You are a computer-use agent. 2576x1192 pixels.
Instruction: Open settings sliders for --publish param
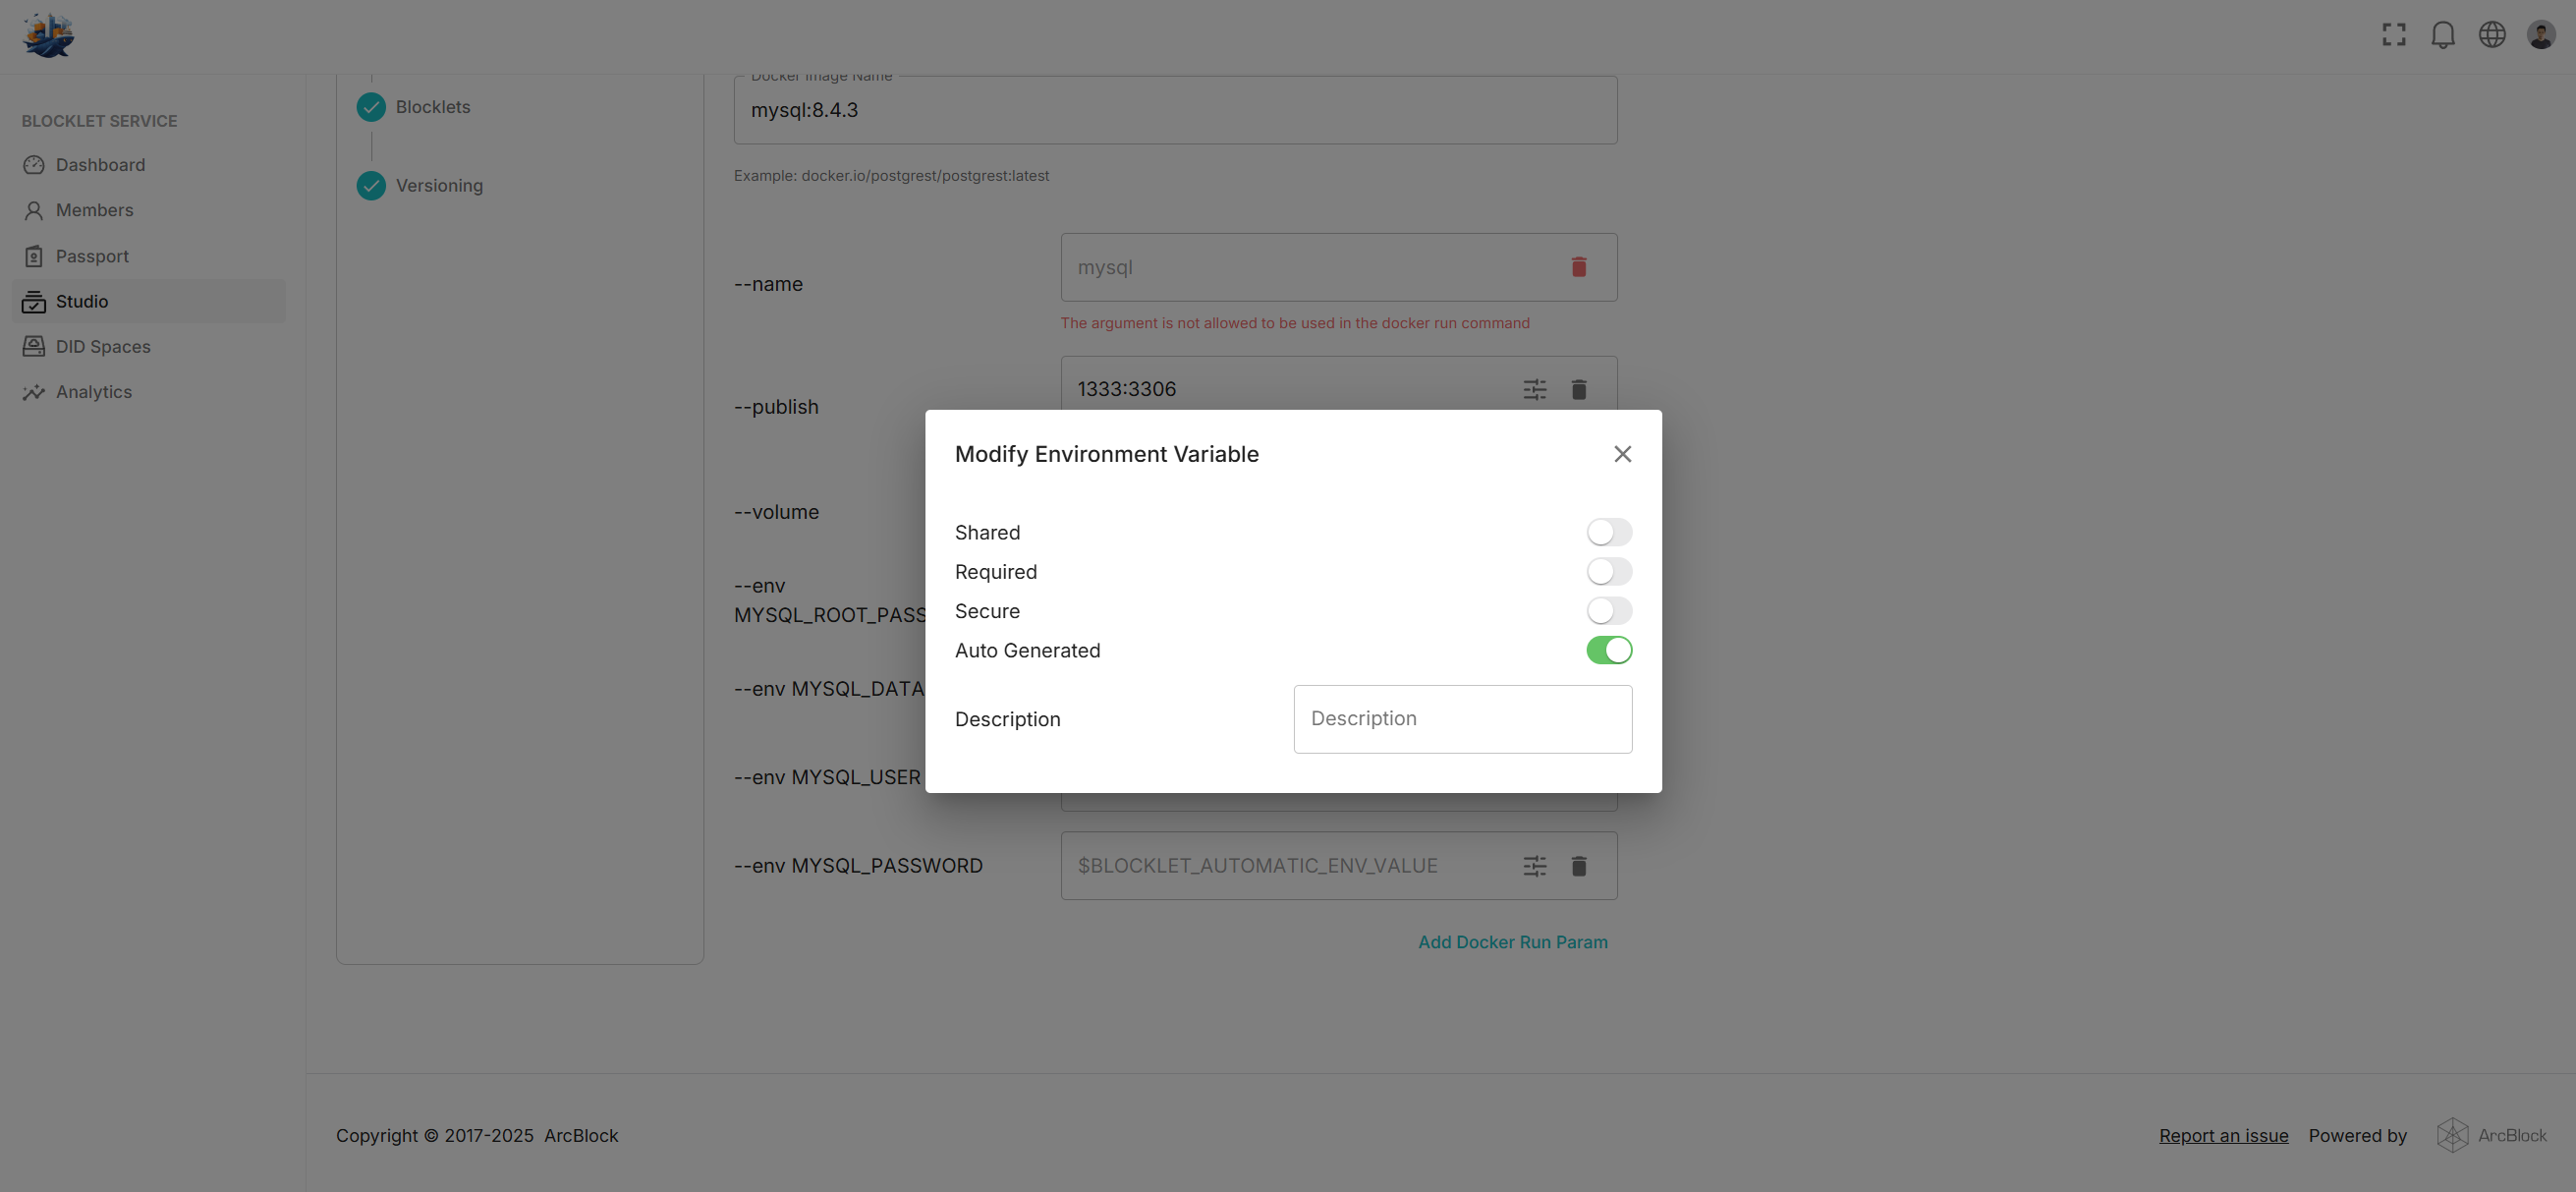click(1534, 389)
